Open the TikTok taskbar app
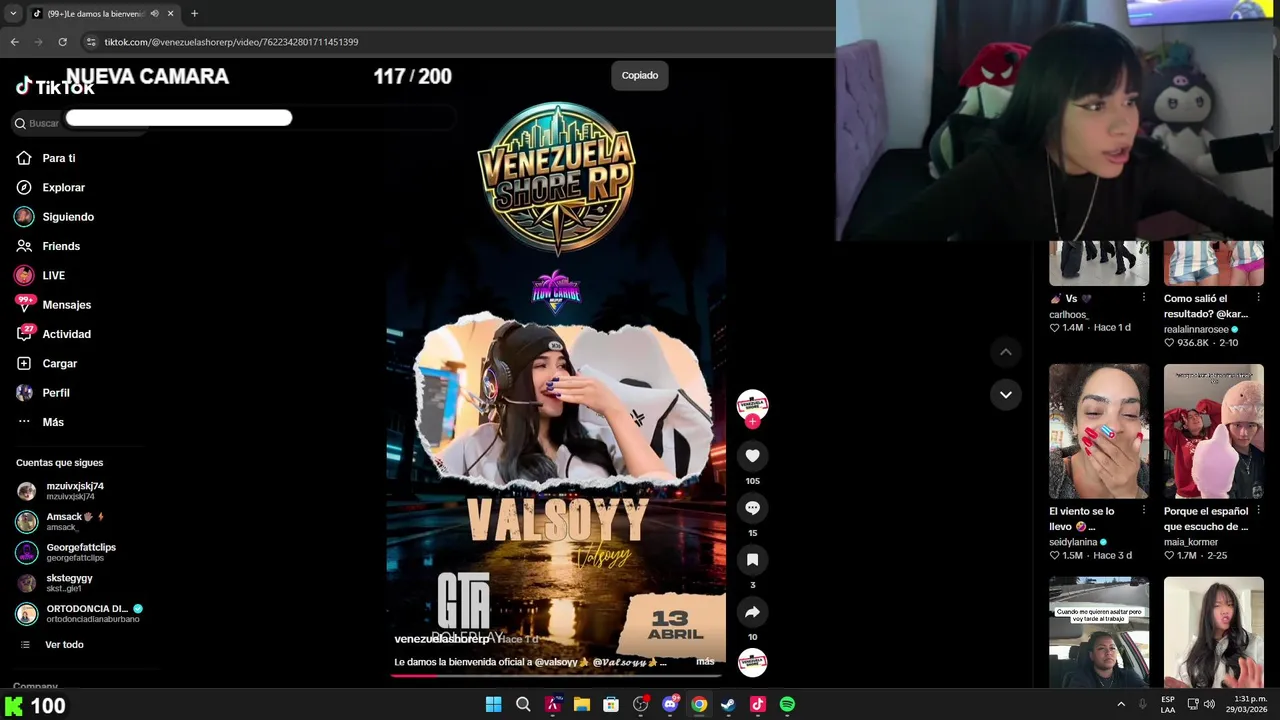Screen dimensions: 1280x720 coord(758,704)
